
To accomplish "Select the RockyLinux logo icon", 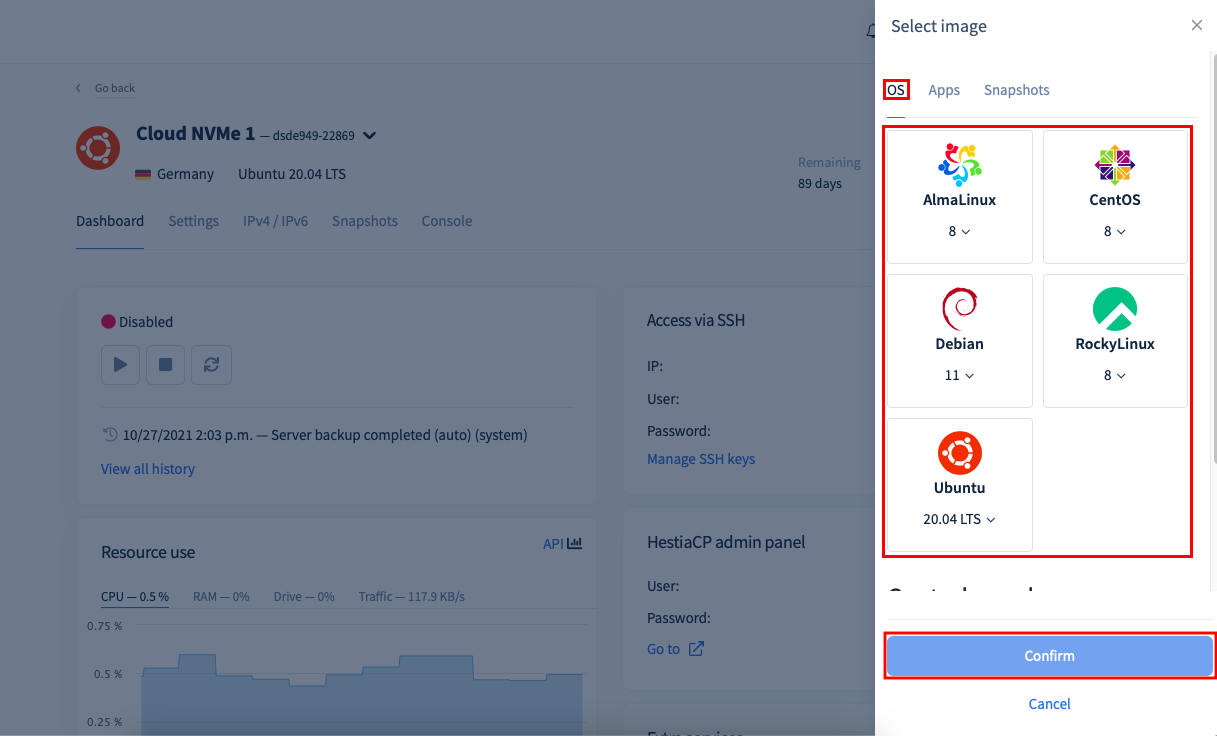I will pyautogui.click(x=1115, y=309).
